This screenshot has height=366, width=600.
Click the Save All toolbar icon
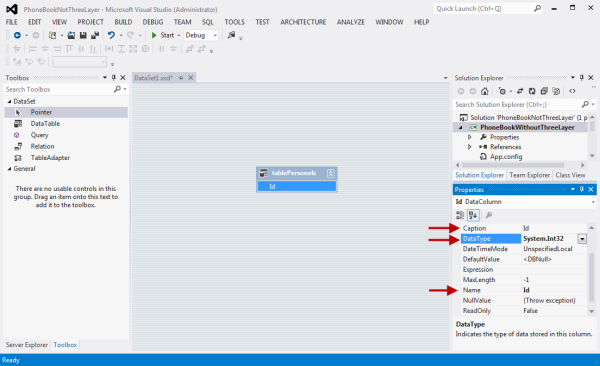[95, 35]
